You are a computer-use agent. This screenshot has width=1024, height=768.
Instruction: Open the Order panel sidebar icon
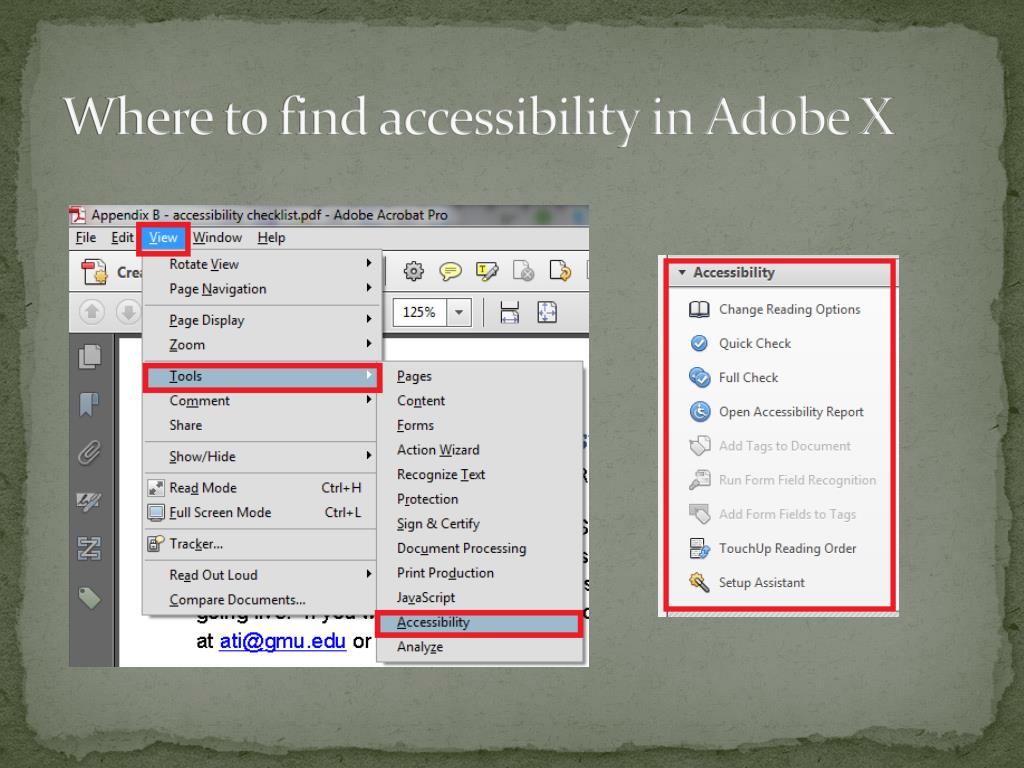pos(89,549)
